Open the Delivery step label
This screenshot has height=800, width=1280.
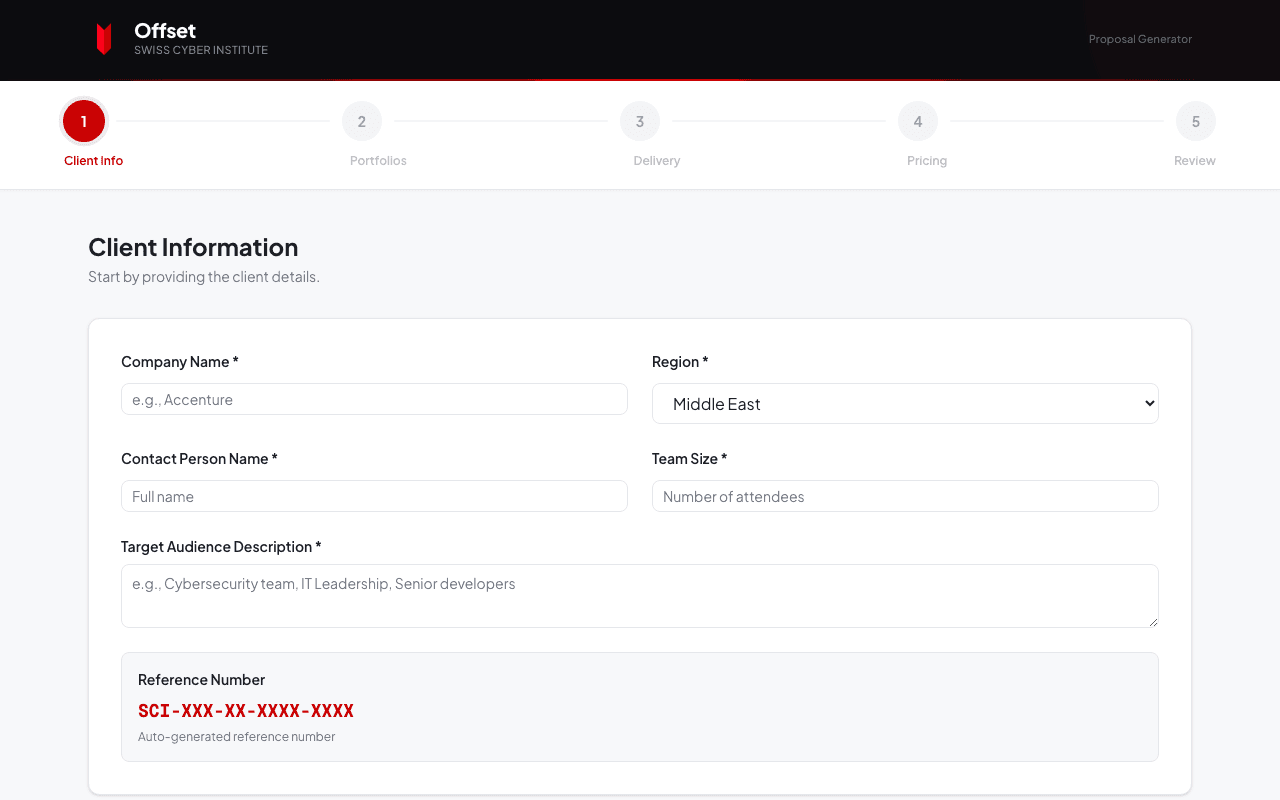click(x=656, y=161)
